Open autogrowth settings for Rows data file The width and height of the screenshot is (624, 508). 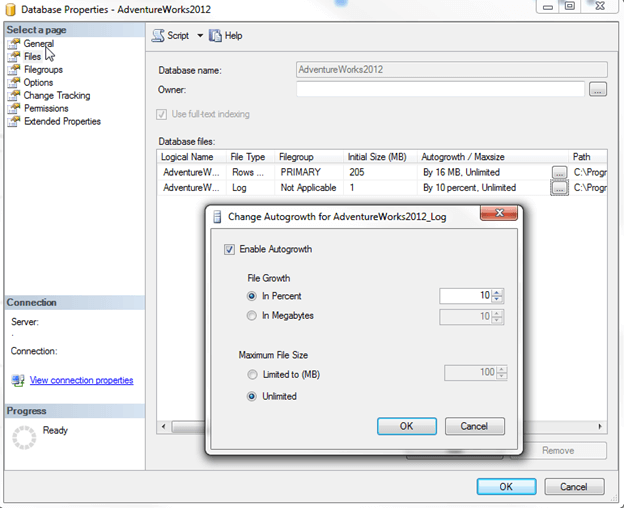tap(560, 173)
